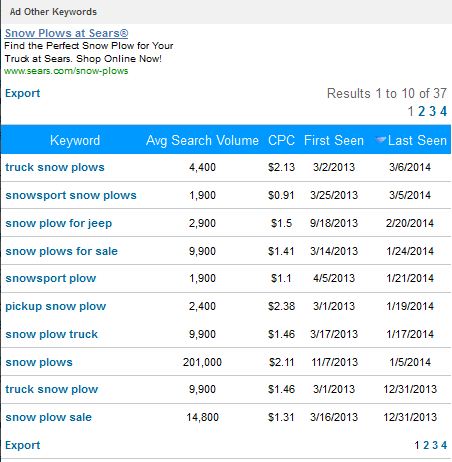Select last seen date 1/19/2014
Screen dimensions: 452x462
click(x=410, y=306)
